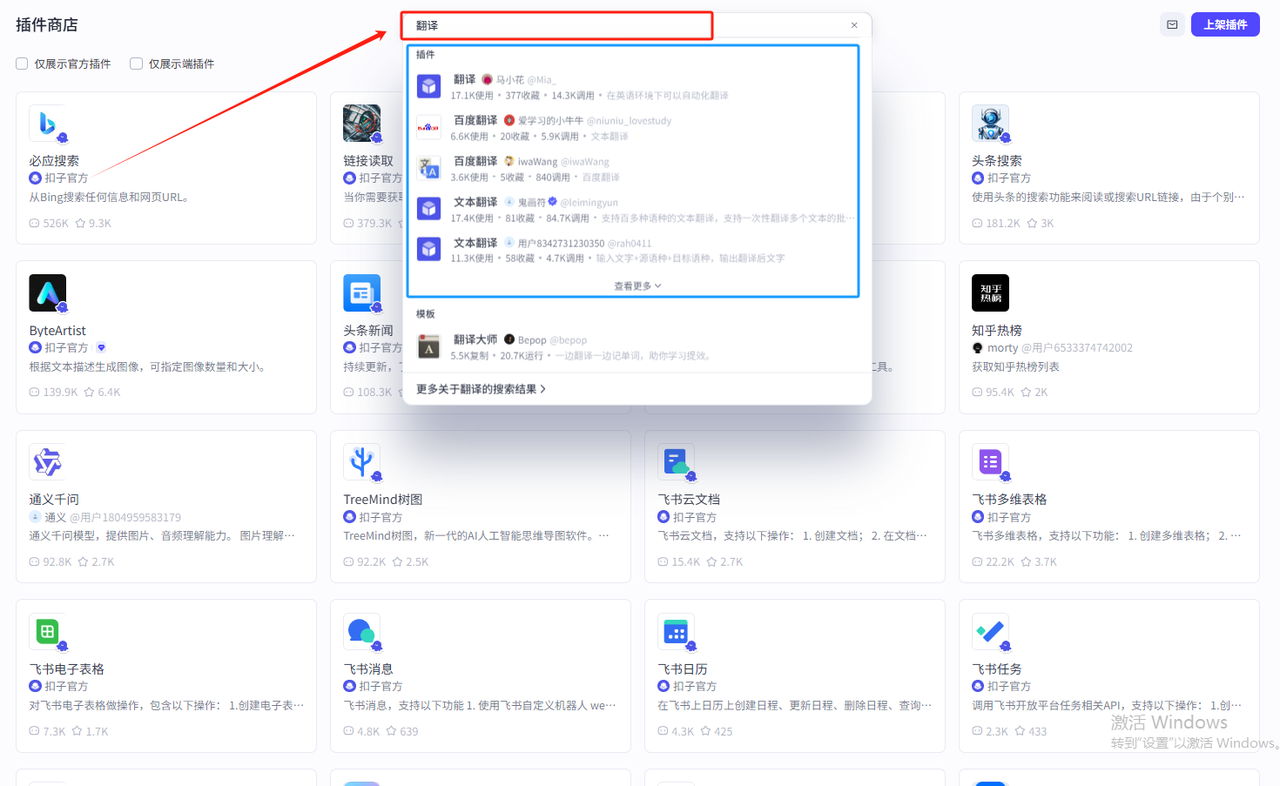
Task: Click the mail icon beside 上架插件
Action: point(1172,25)
